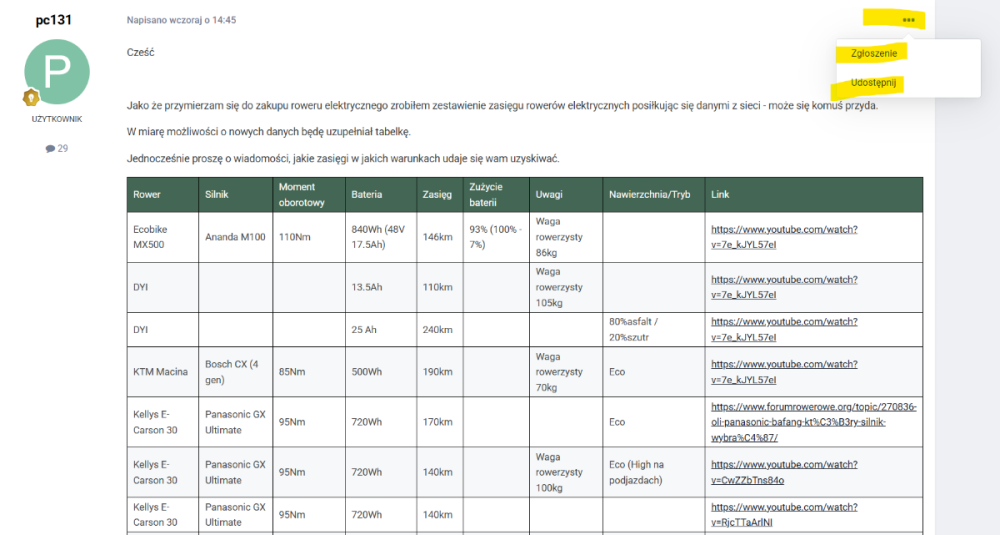Screen dimensions: 1000x535
Task: Click the 'Uwagi' column header
Action: [x=566, y=195]
